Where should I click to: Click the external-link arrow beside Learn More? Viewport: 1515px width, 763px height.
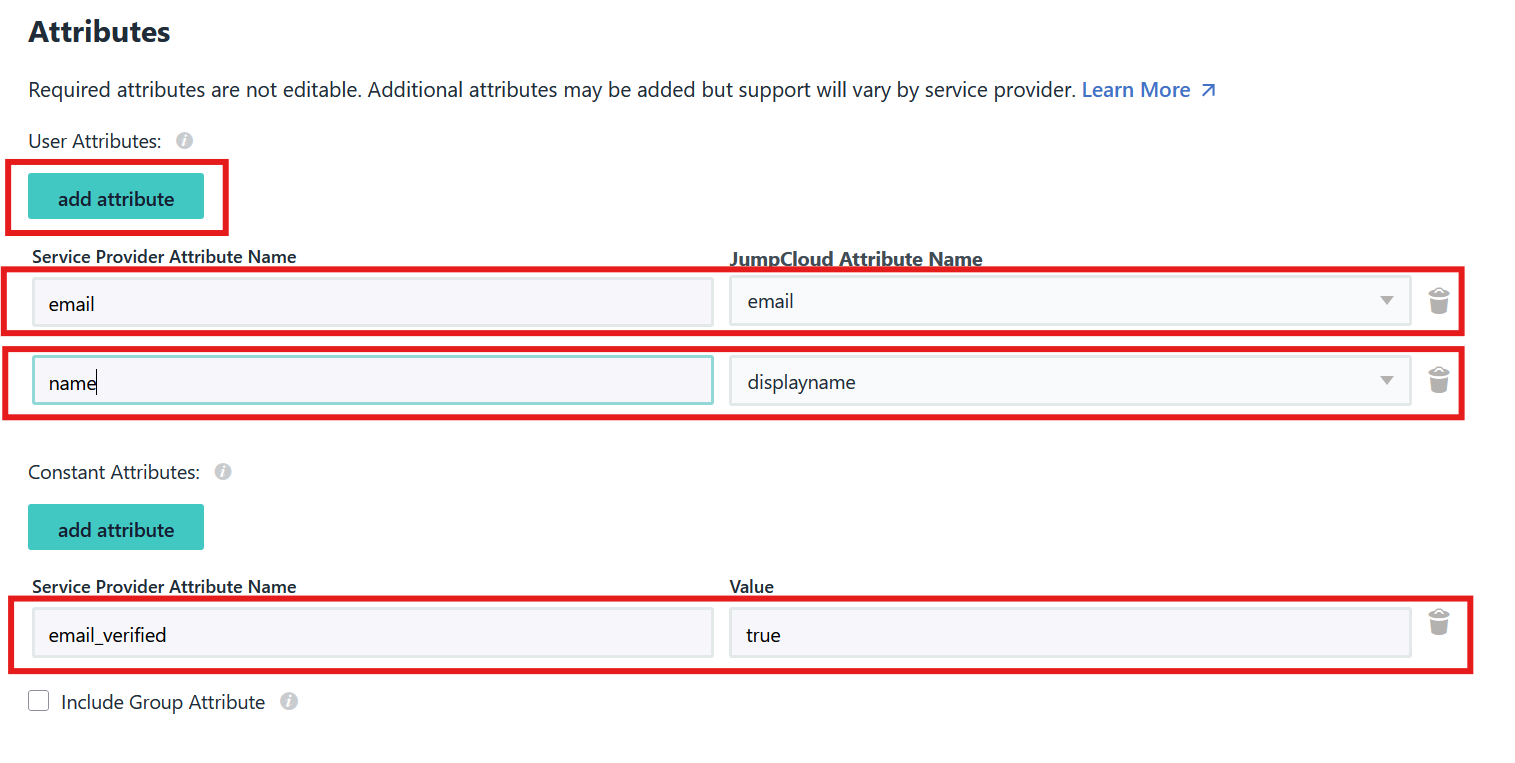[x=1211, y=89]
